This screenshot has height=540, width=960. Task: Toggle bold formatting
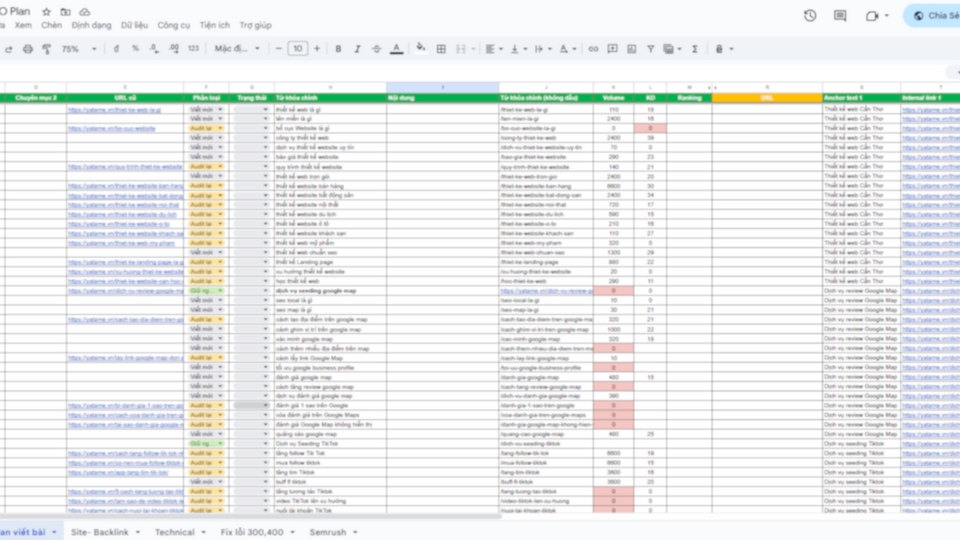338,48
